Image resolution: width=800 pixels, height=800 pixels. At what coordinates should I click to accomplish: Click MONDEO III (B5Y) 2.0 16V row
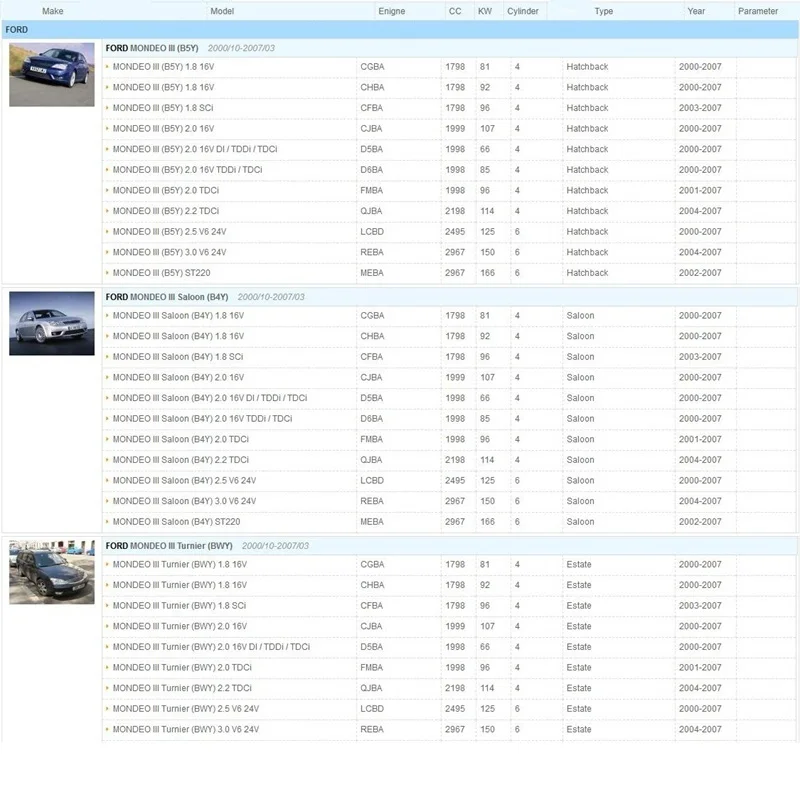pyautogui.click(x=449, y=129)
